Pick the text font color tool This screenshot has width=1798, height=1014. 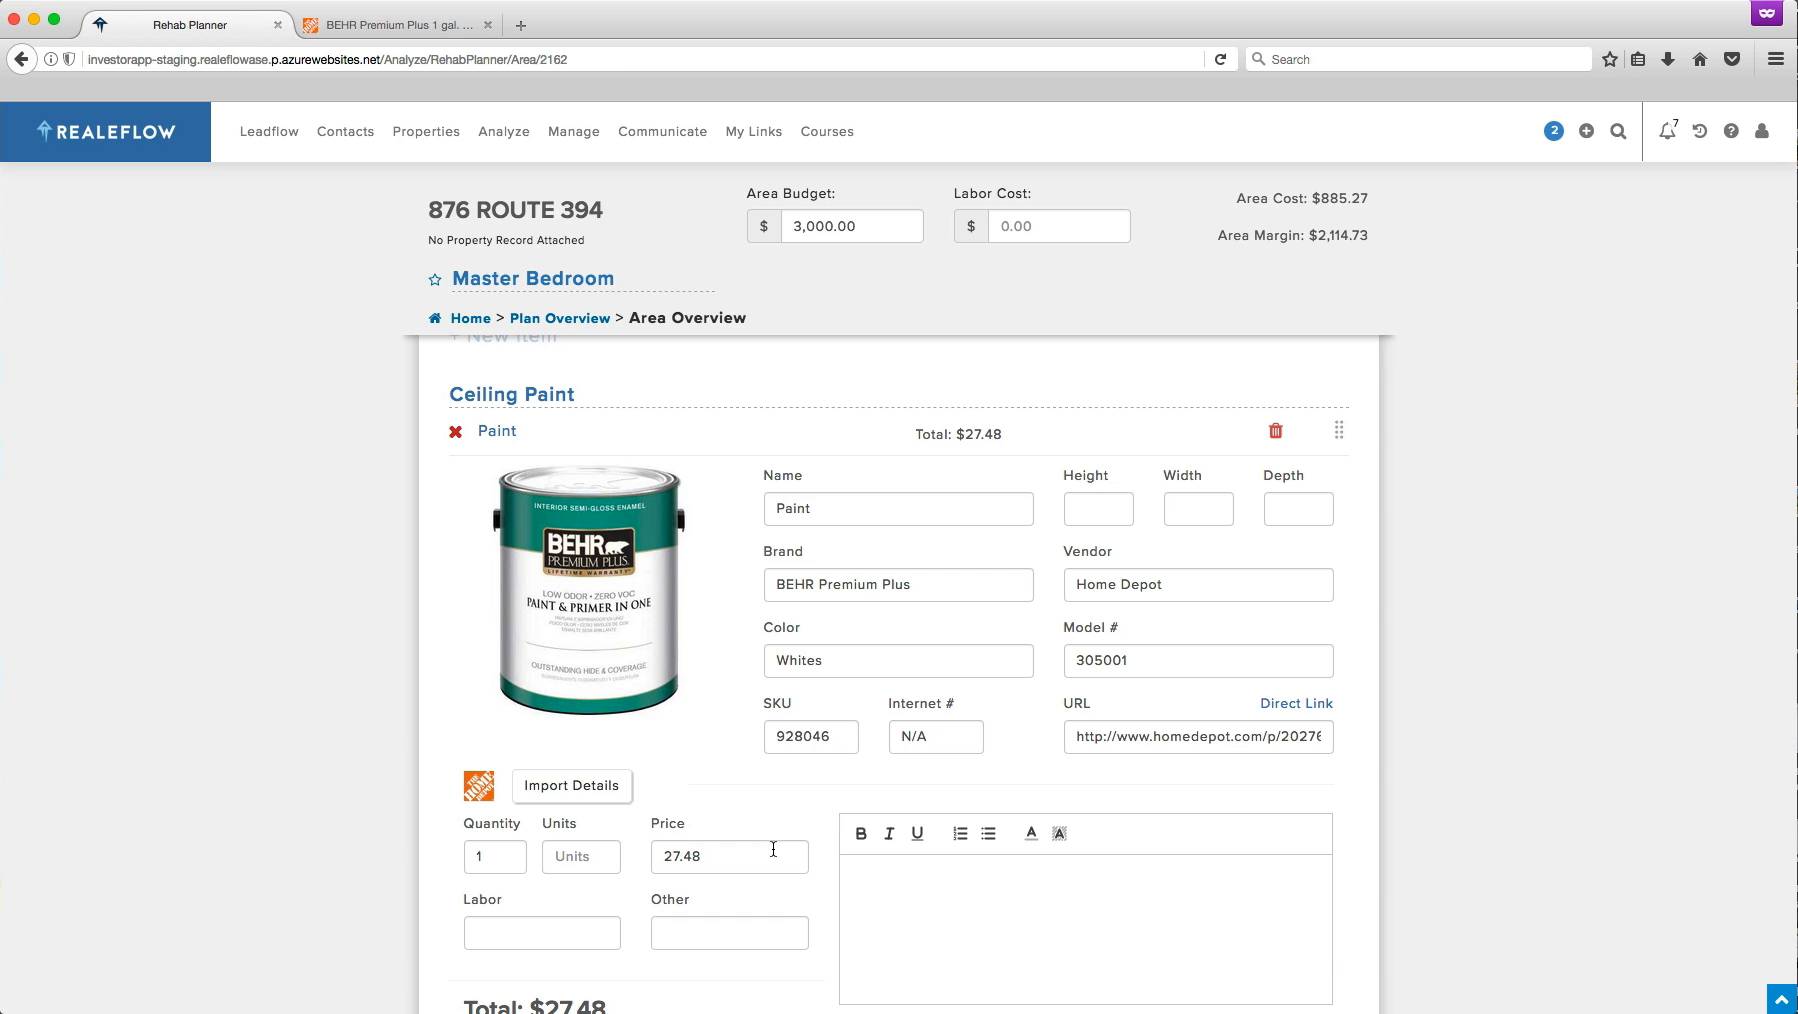click(x=1031, y=833)
